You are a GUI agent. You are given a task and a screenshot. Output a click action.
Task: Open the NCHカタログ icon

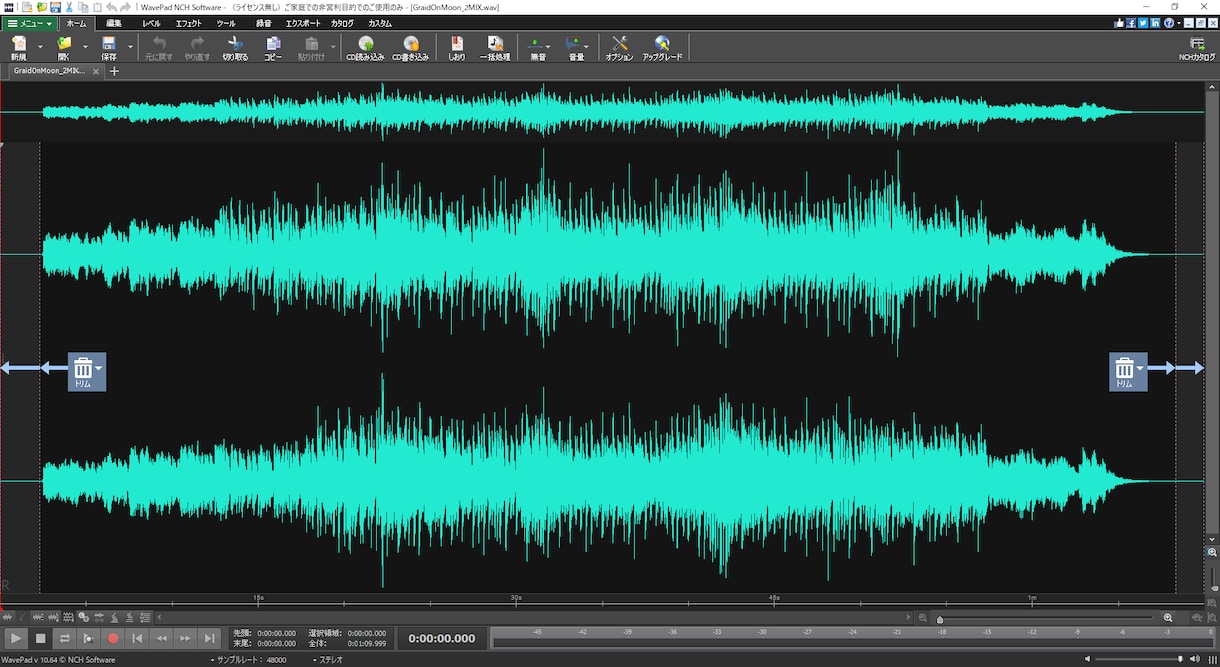[x=1197, y=47]
